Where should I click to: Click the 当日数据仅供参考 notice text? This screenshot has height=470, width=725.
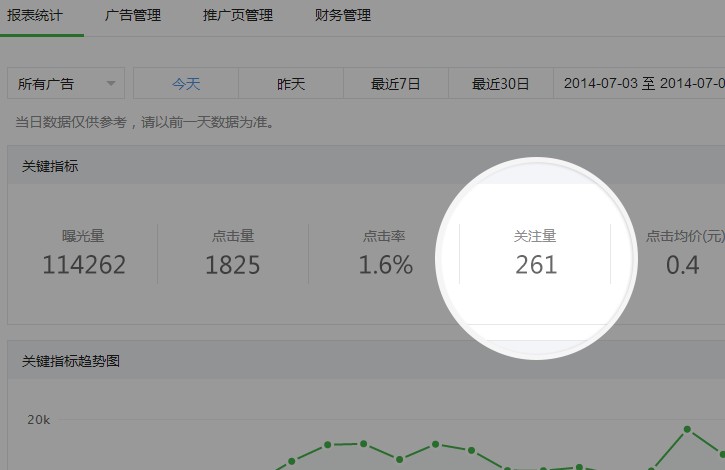pos(145,123)
